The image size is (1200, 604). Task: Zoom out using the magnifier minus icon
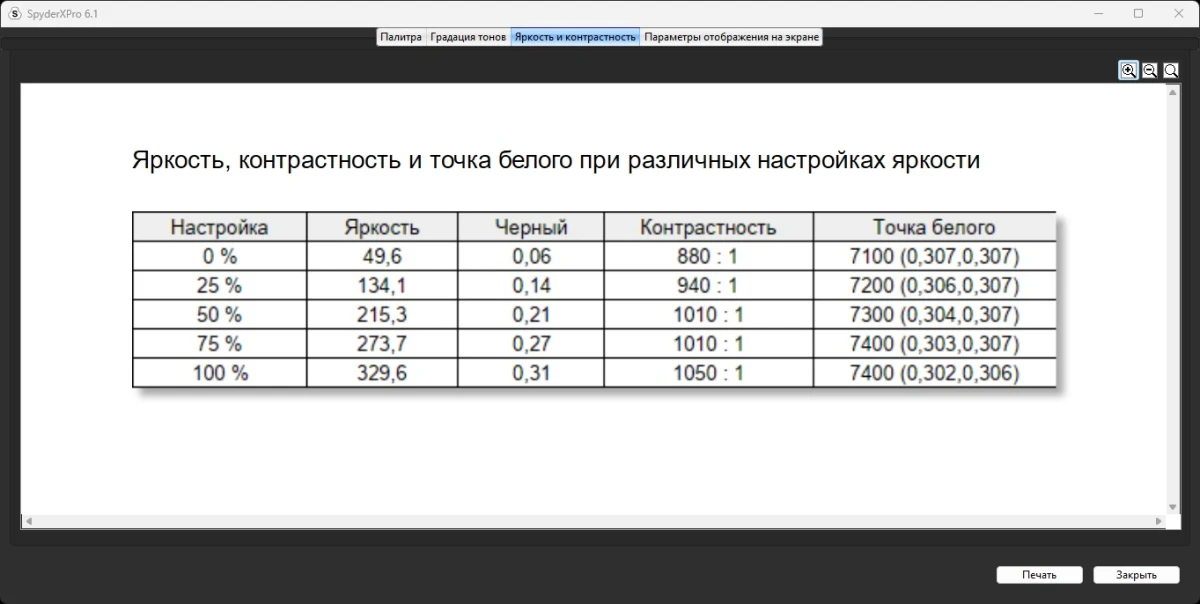(x=1149, y=70)
